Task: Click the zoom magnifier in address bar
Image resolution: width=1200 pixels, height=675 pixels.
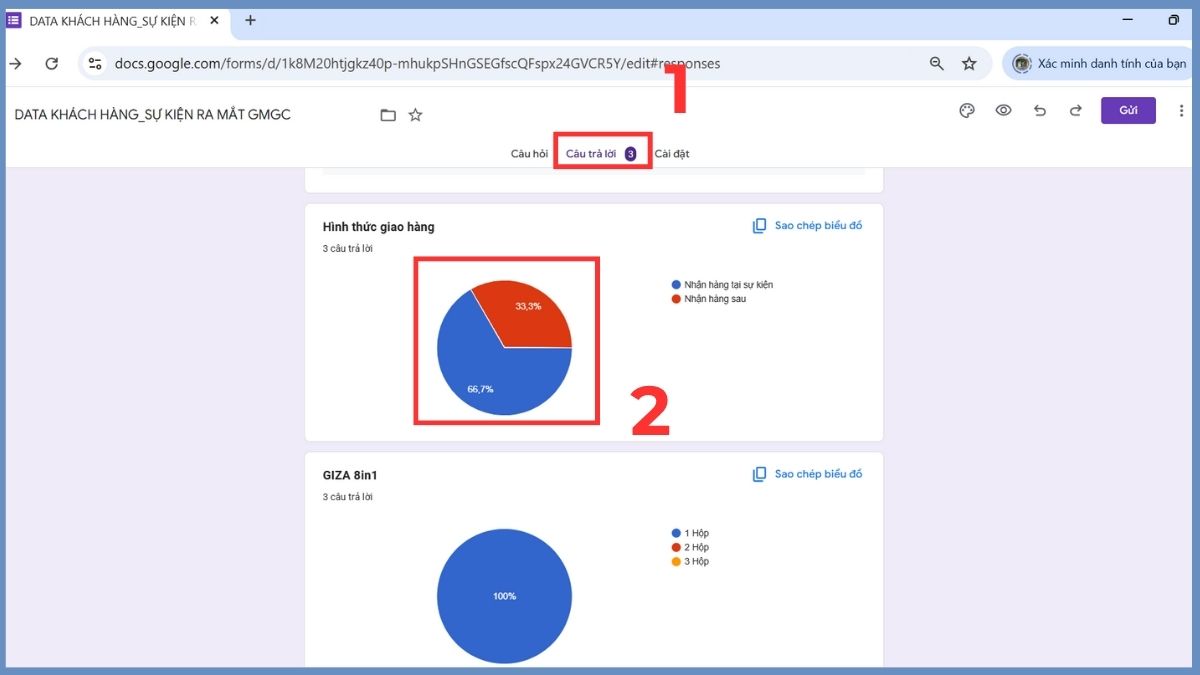Action: 936,63
